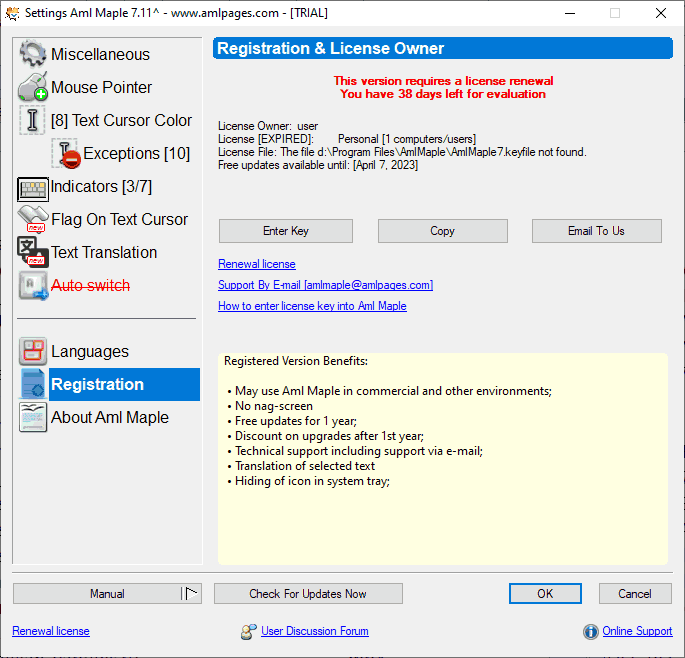685x658 pixels.
Task: Open About Aml Maple page
Action: (110, 417)
